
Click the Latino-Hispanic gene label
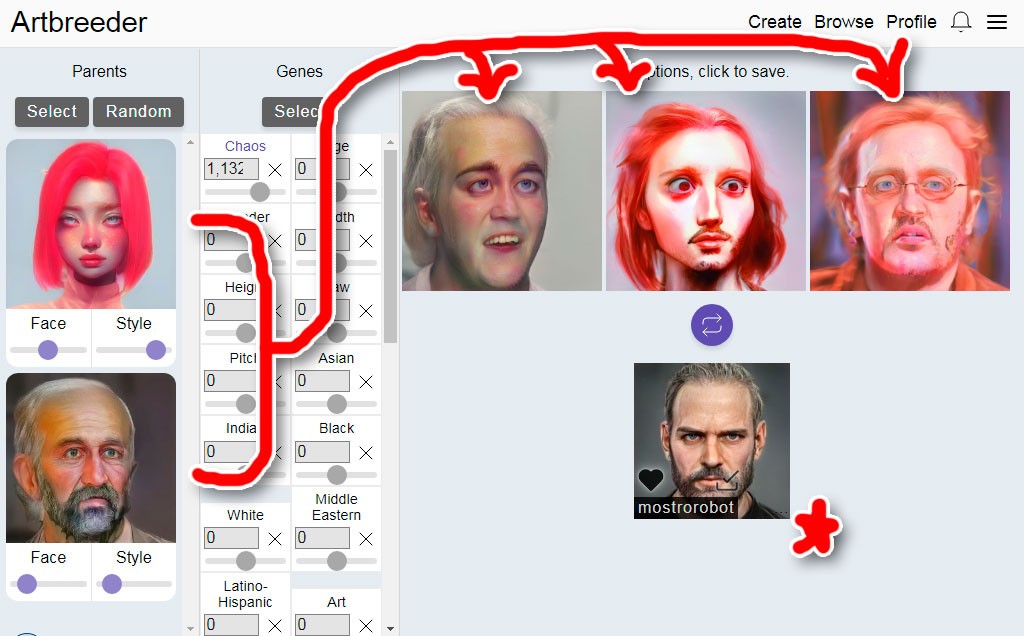click(245, 594)
